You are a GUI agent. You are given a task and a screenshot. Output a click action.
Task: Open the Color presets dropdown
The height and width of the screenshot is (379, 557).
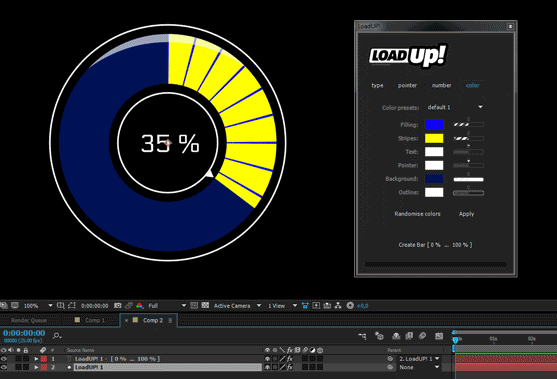tap(455, 107)
